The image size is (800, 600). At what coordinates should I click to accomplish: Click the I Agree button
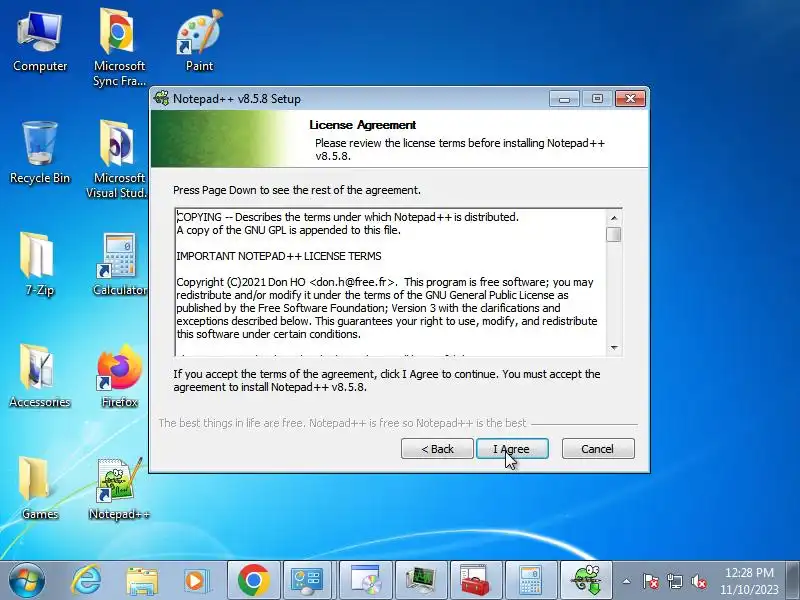click(512, 448)
